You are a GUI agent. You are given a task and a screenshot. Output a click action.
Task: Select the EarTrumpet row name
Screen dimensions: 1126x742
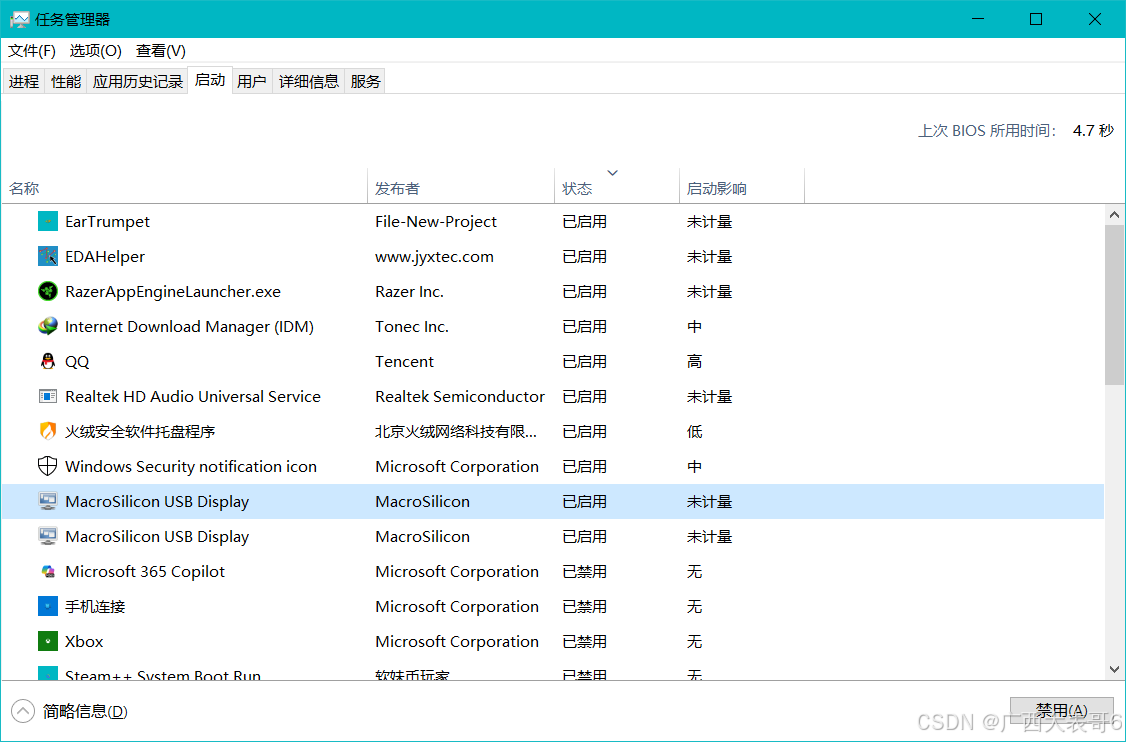[107, 222]
